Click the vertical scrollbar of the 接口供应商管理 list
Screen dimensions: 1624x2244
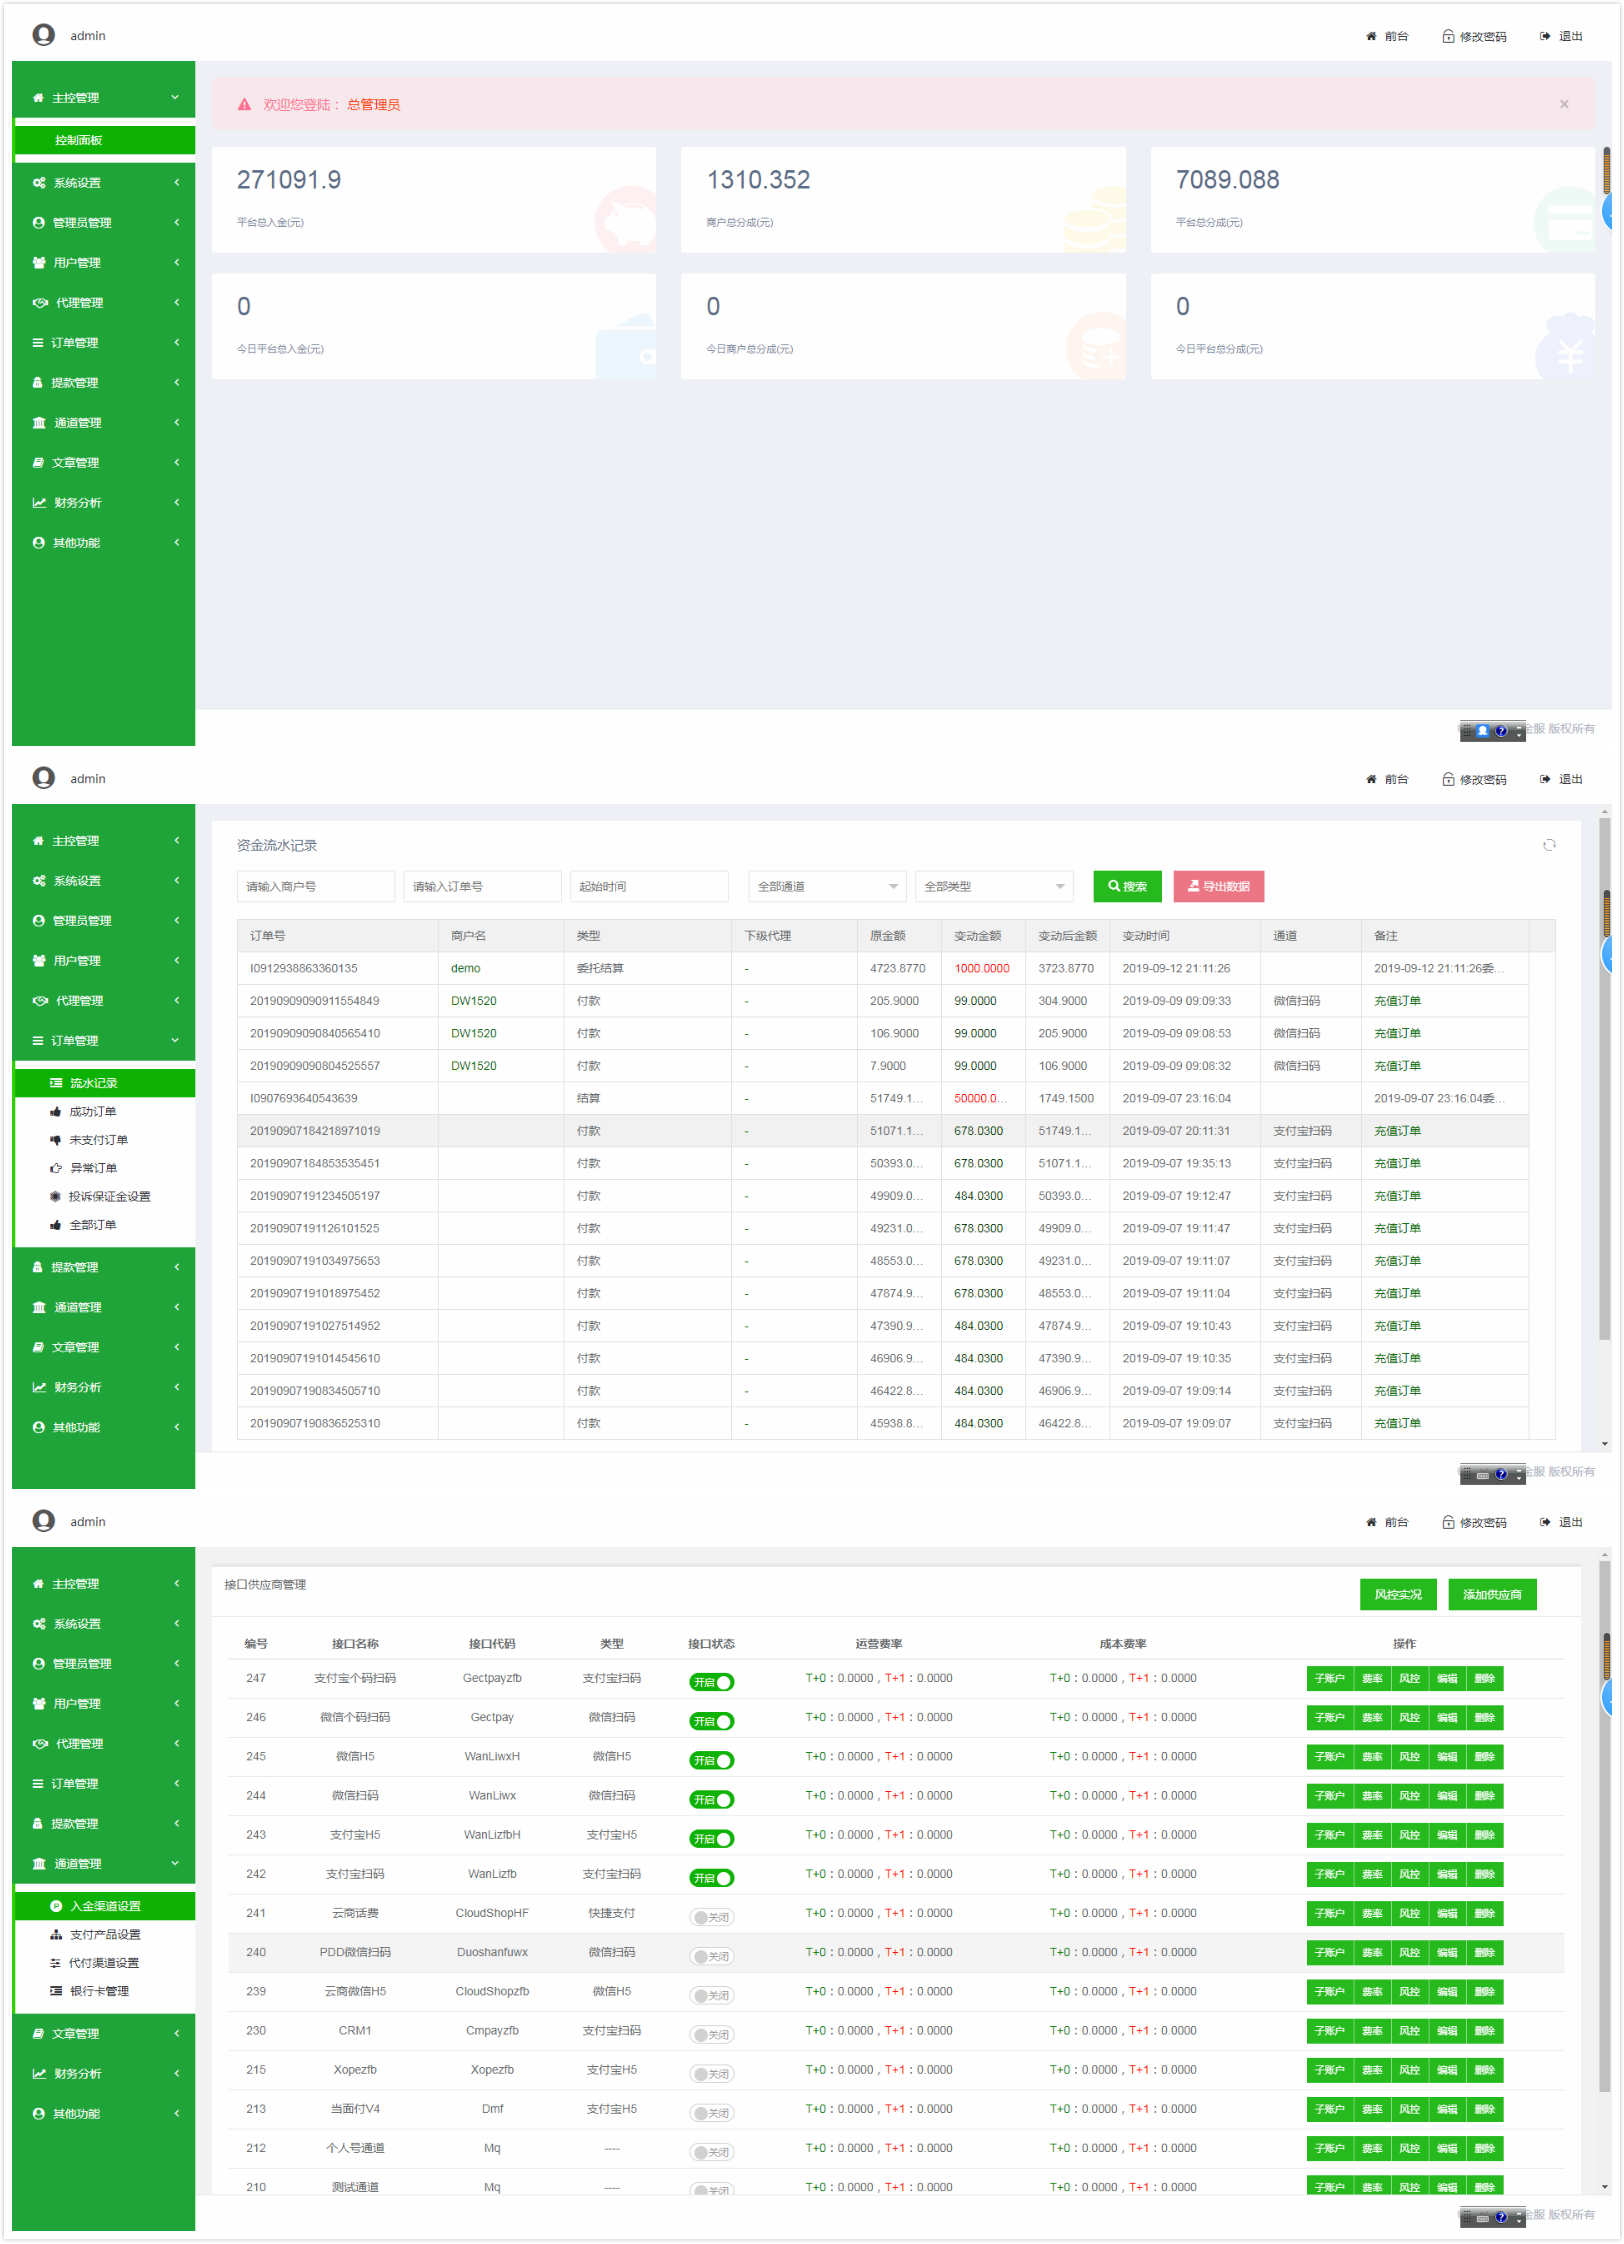coord(1604,1827)
